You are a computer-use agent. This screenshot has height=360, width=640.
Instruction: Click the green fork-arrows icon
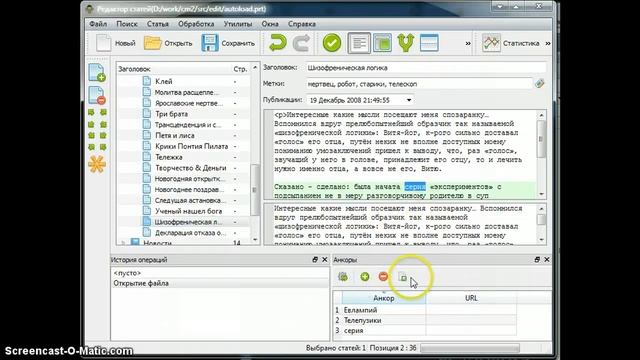[406, 43]
